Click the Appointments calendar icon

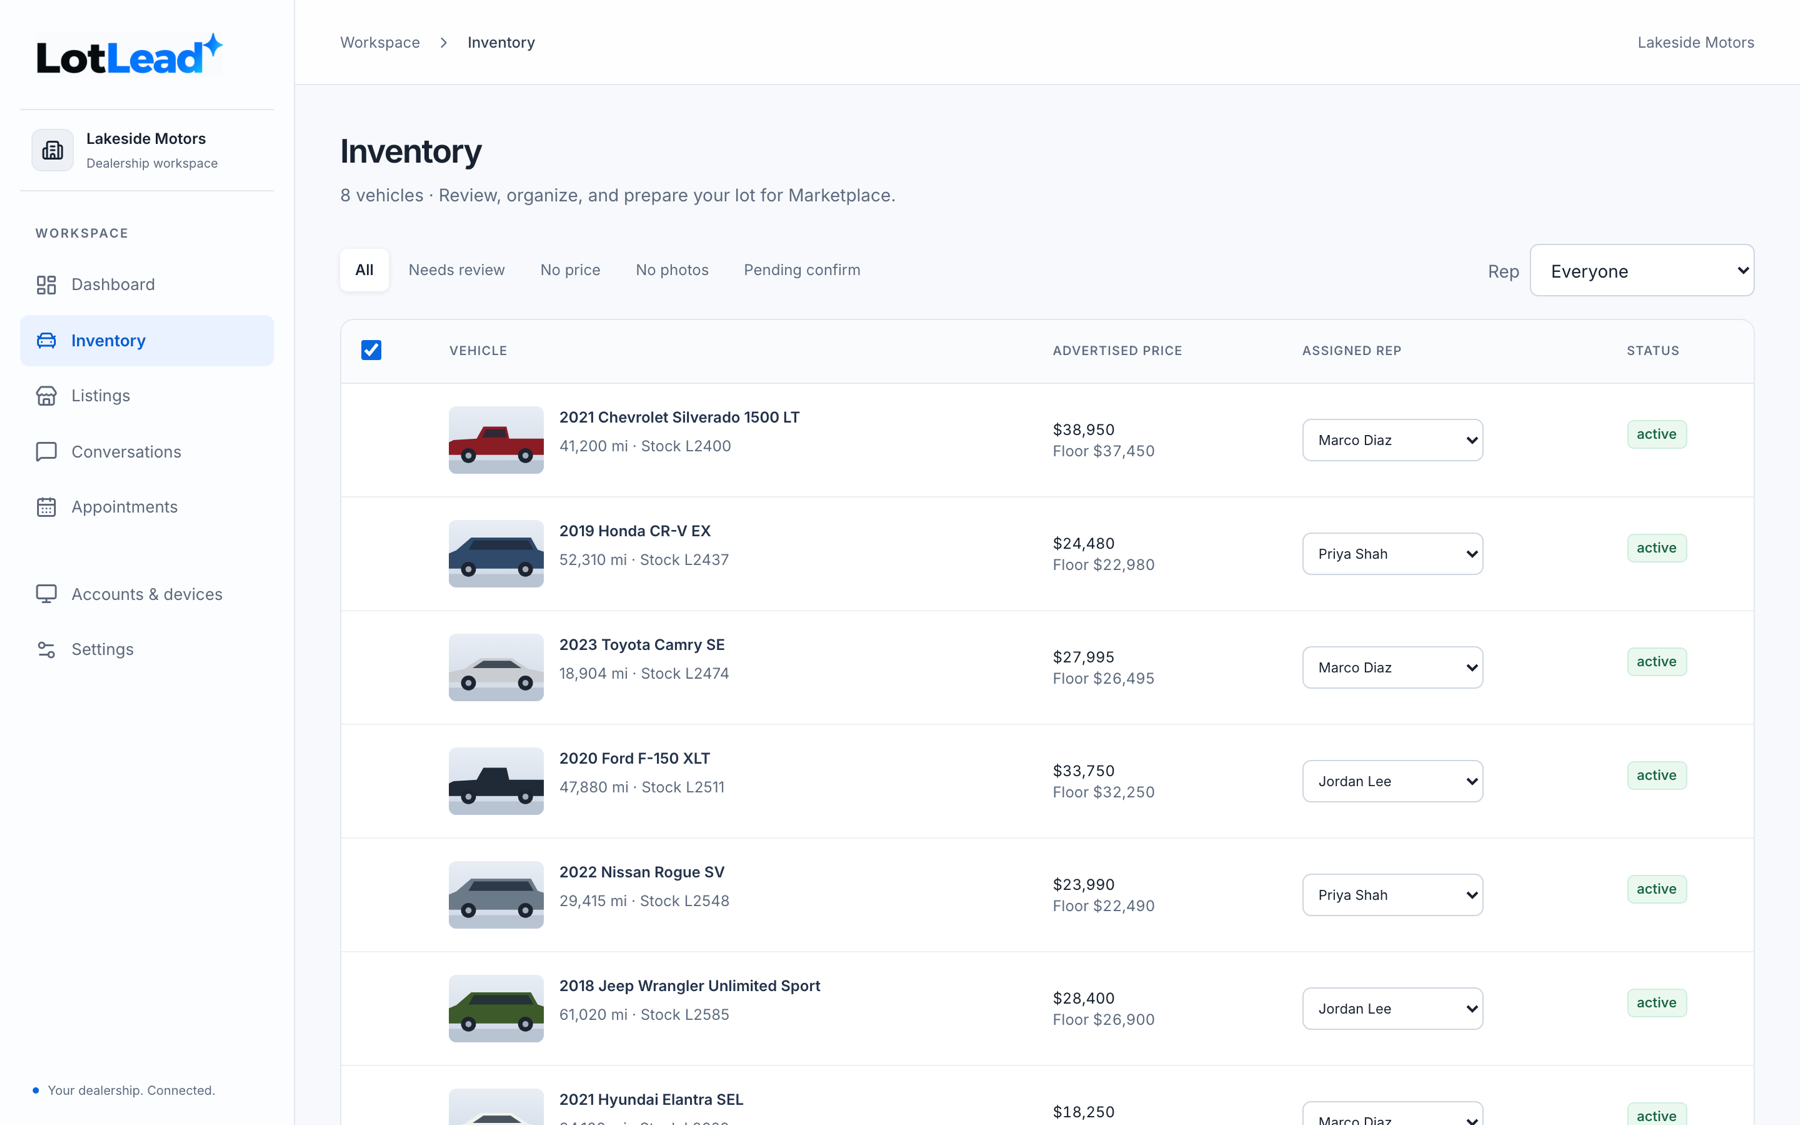(46, 507)
